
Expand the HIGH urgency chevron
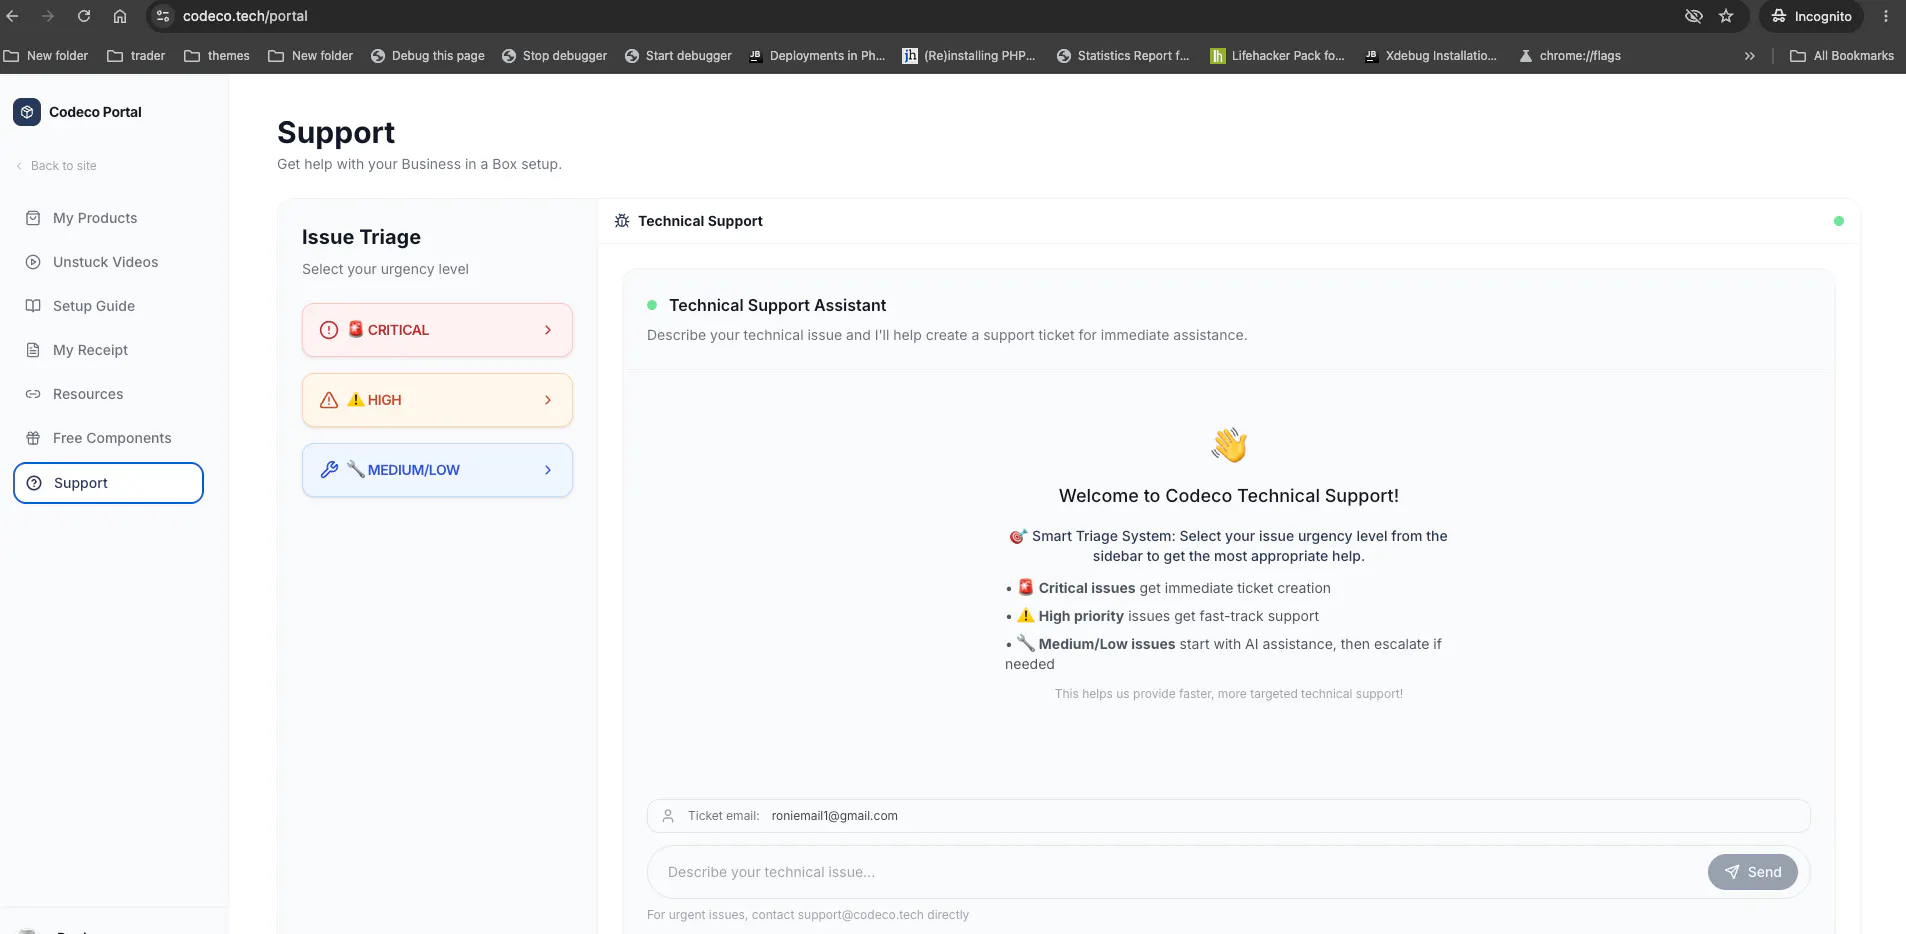tap(548, 400)
